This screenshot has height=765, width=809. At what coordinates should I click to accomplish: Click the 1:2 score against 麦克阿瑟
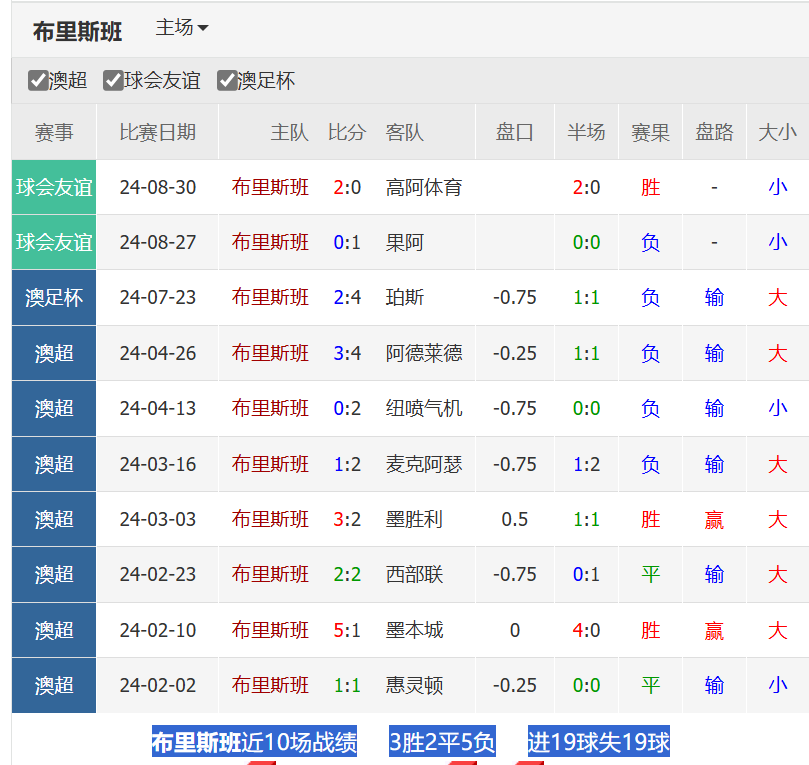pos(347,464)
